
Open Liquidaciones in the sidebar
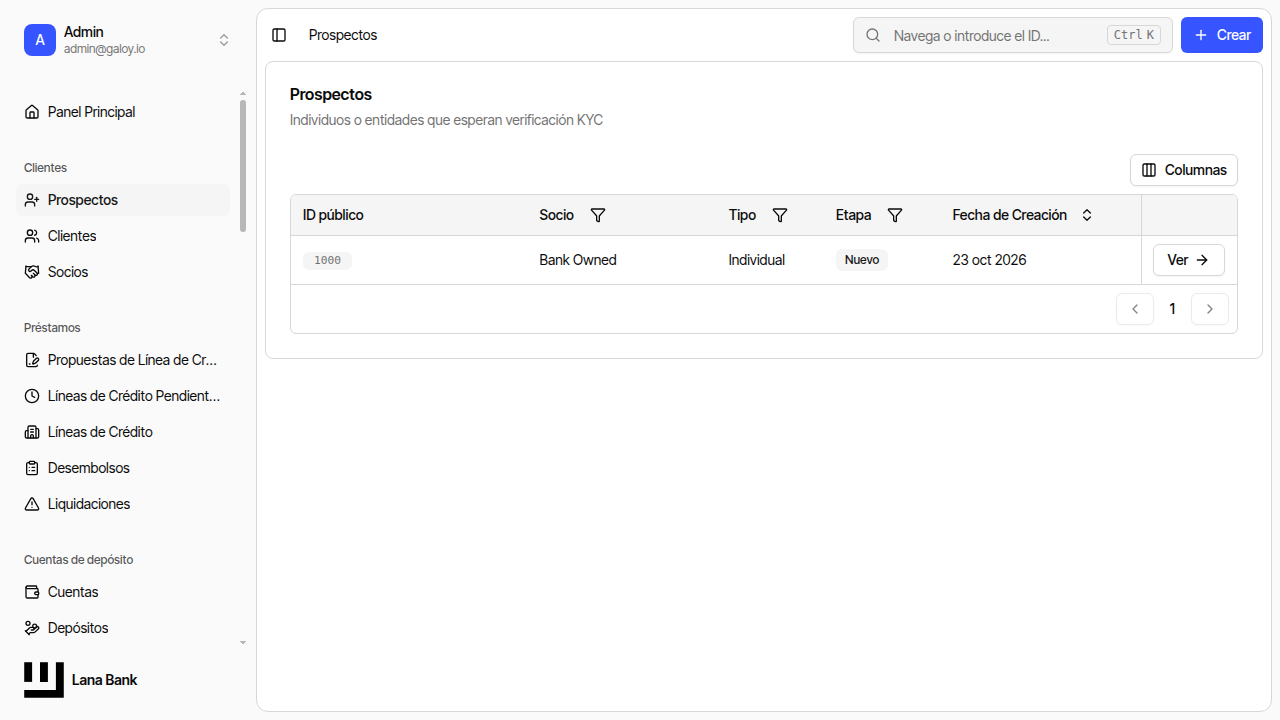coord(124,504)
